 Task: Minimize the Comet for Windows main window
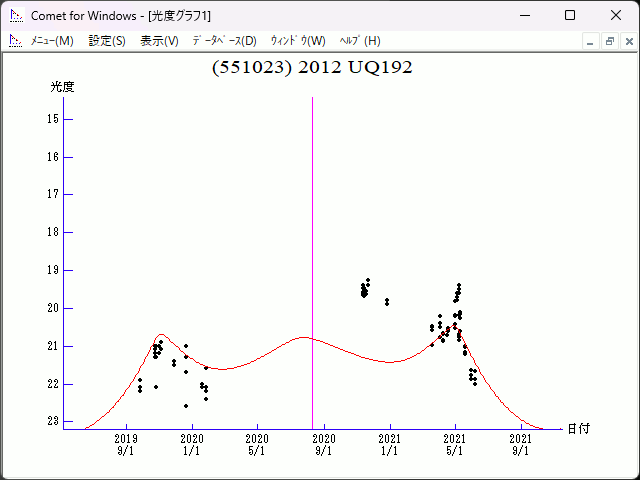[x=524, y=15]
